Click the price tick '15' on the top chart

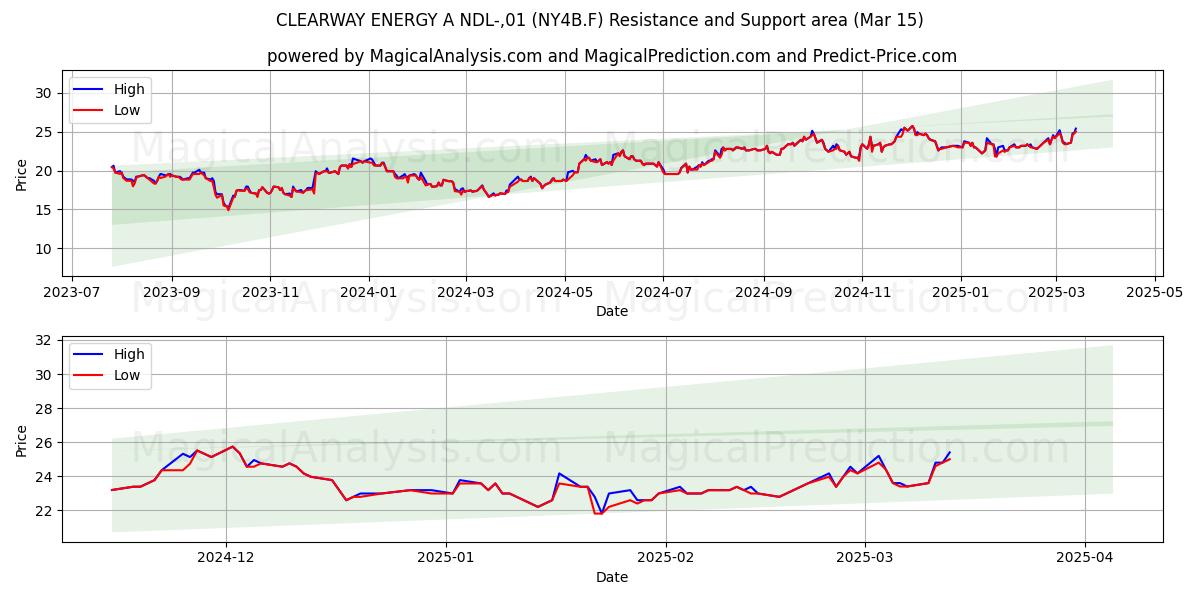(45, 210)
